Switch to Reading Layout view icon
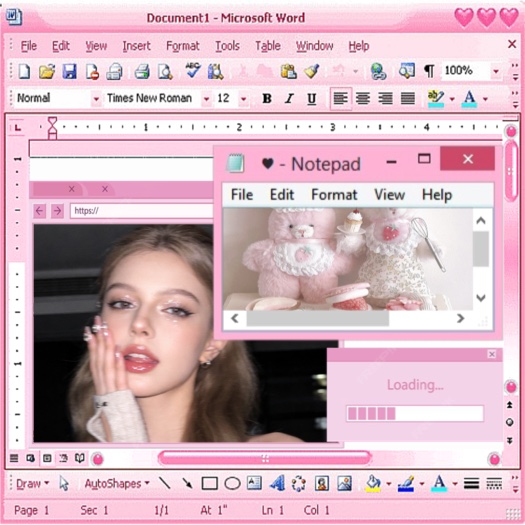Screen dimensions: 525x525 click(79, 458)
